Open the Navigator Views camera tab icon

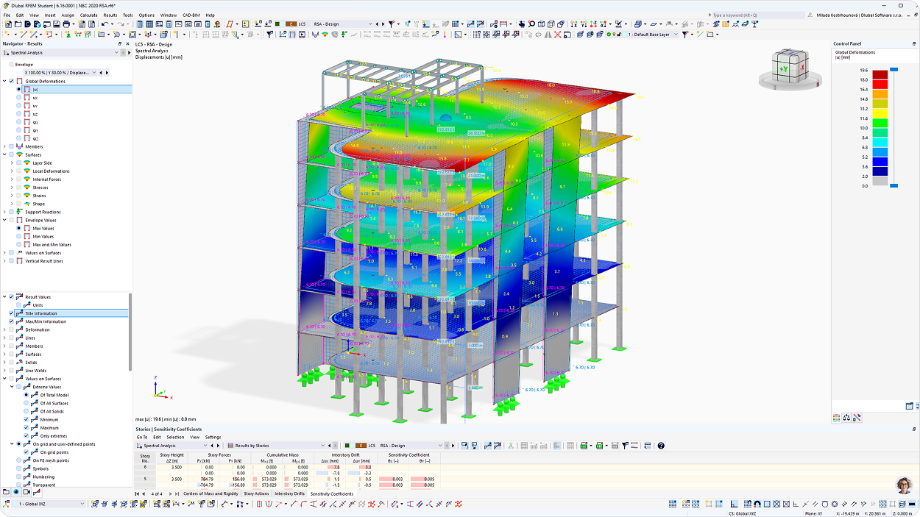click(26, 492)
